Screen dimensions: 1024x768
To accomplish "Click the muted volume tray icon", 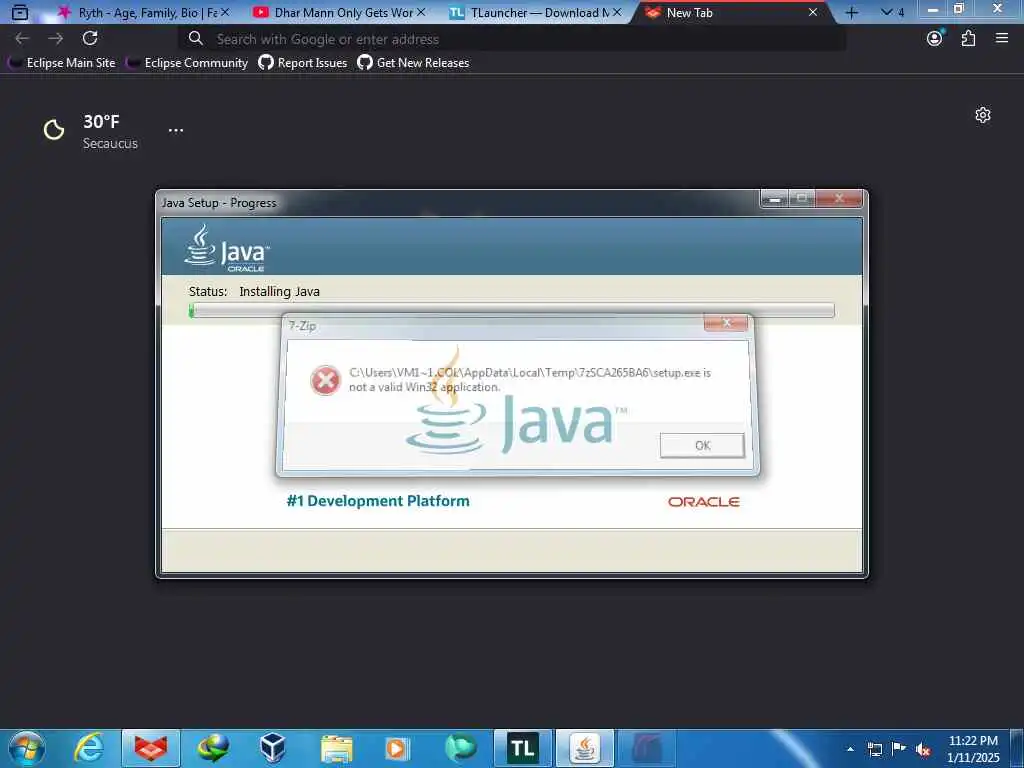I will click(x=923, y=749).
